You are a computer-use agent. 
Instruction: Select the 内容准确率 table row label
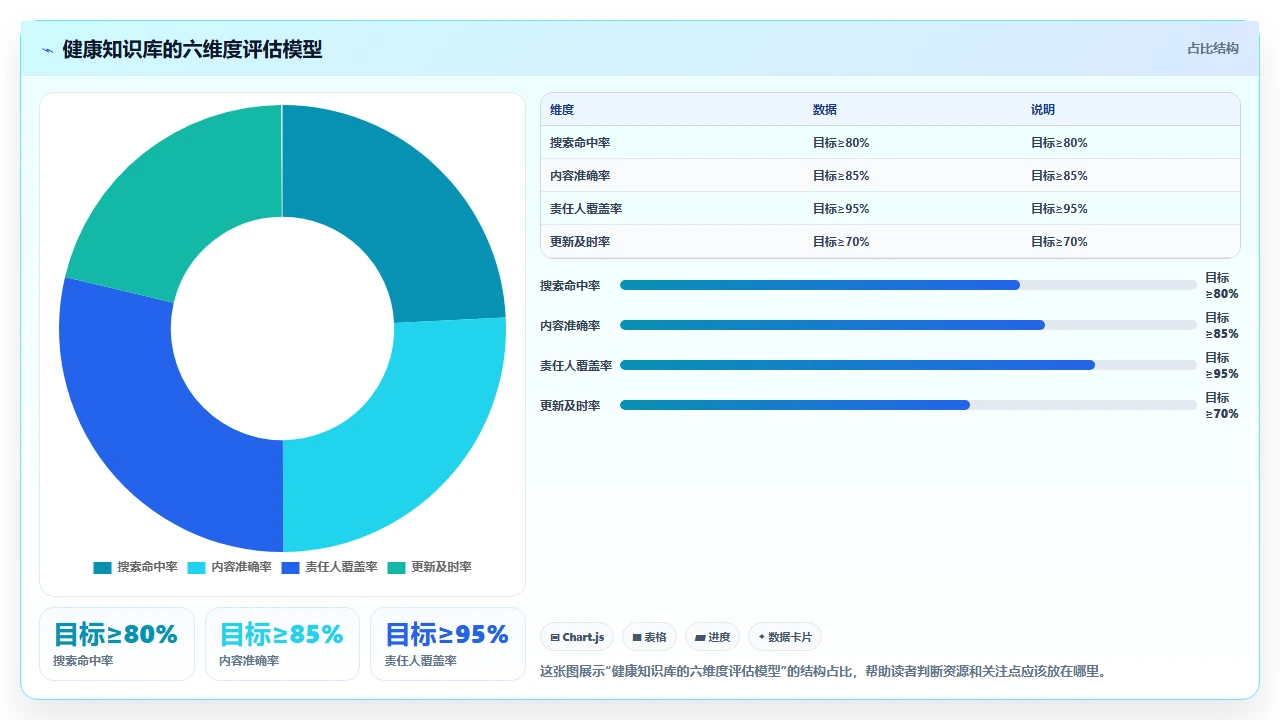tap(580, 176)
